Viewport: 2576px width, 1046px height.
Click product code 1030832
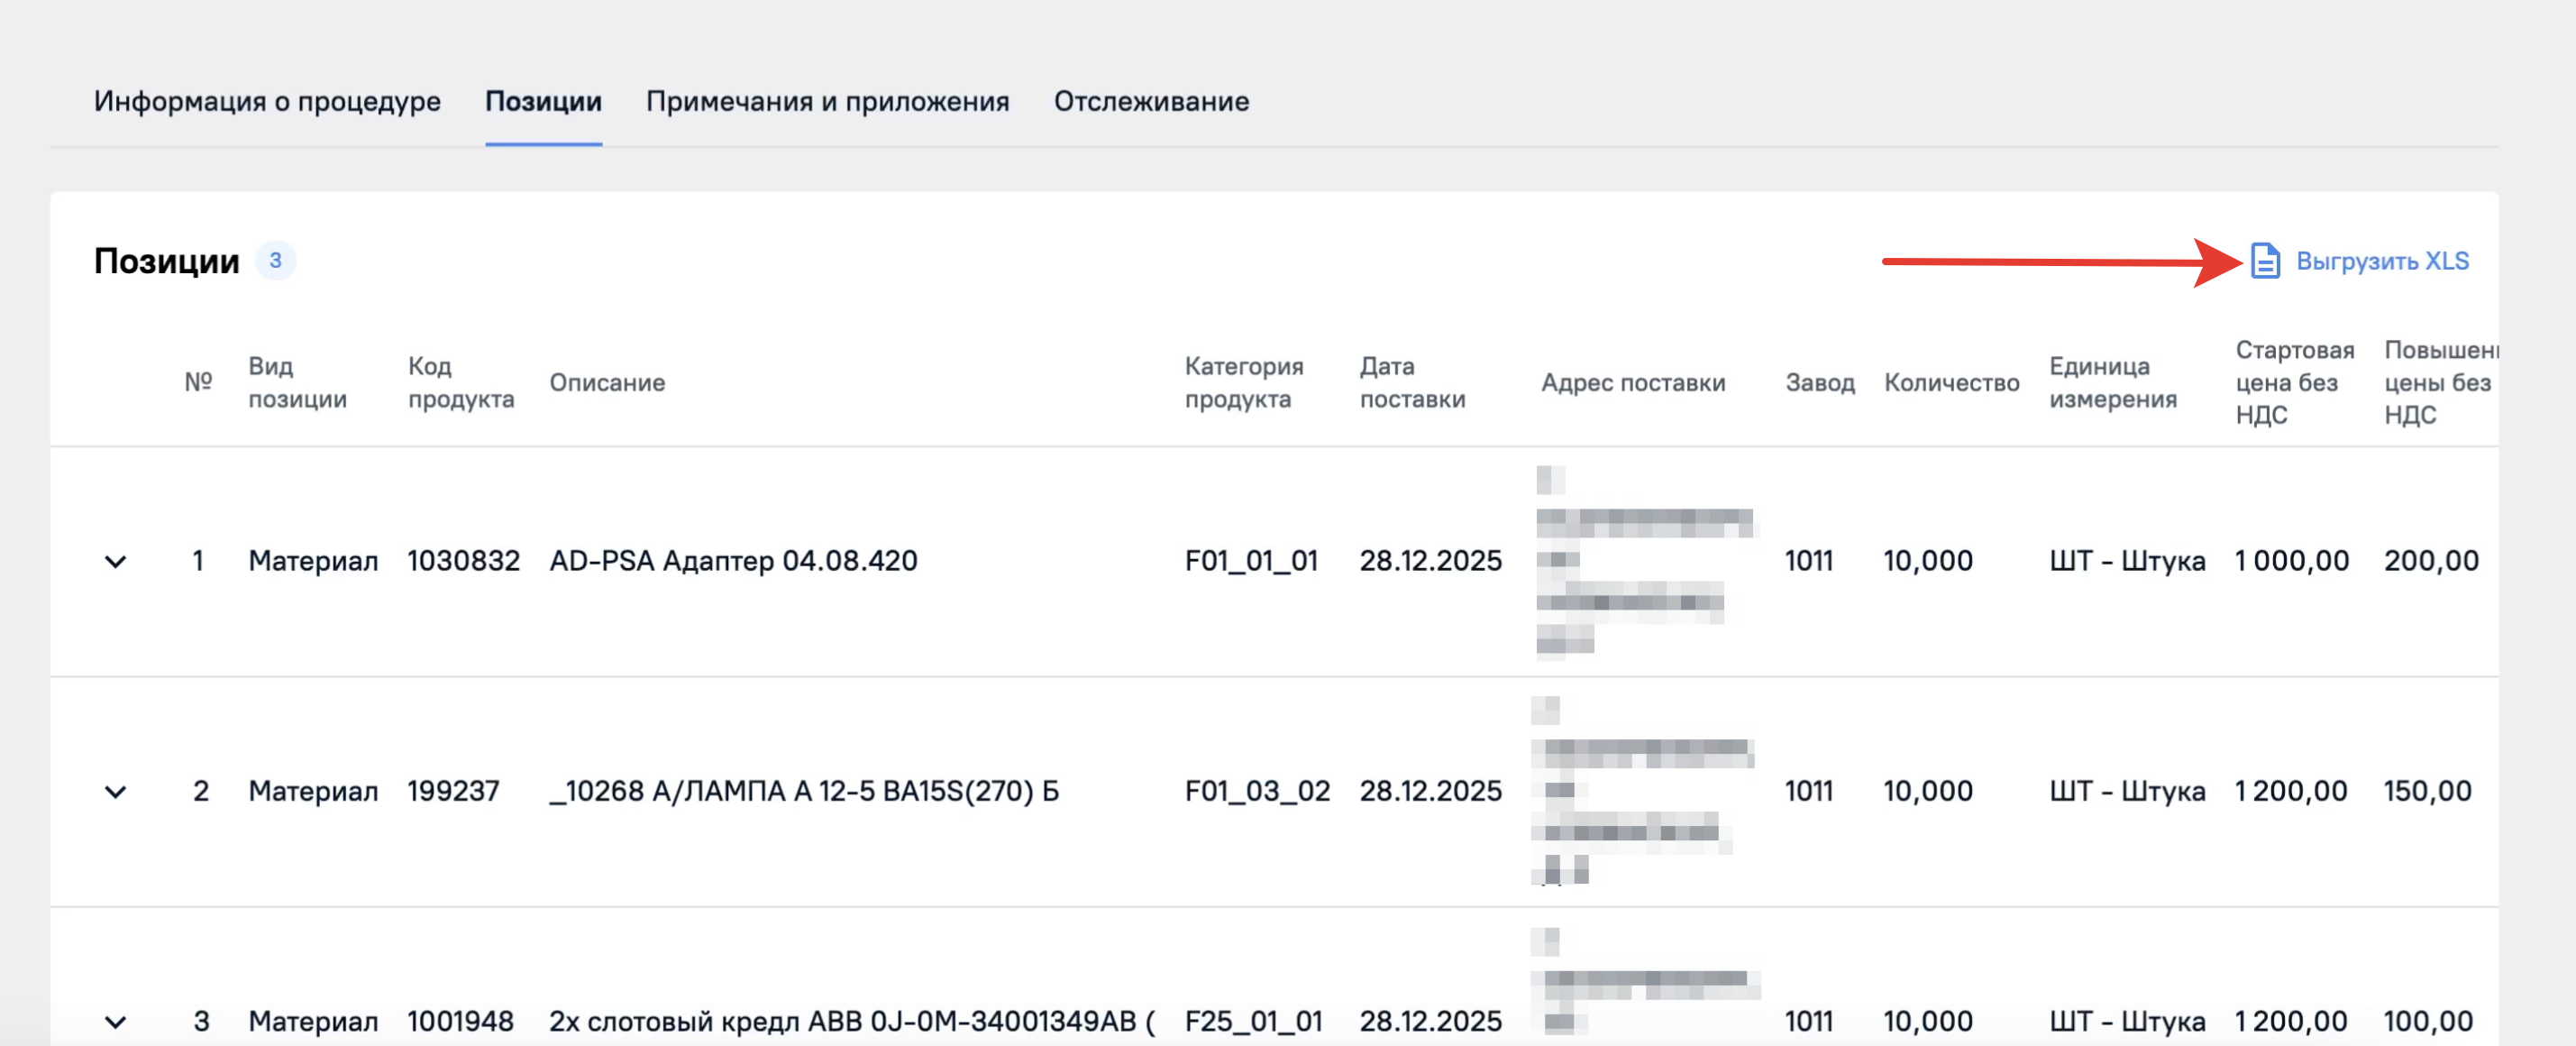pos(463,560)
